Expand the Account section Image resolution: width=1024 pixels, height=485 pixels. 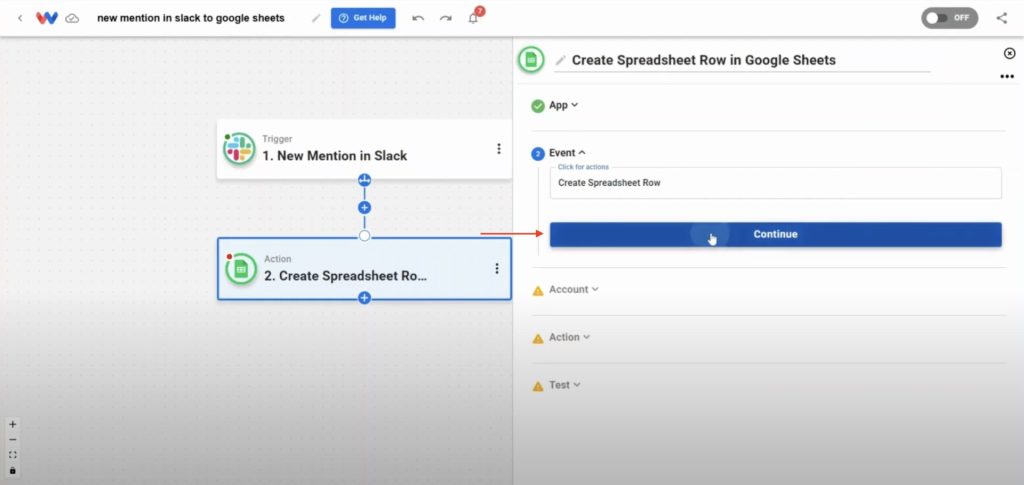click(573, 289)
